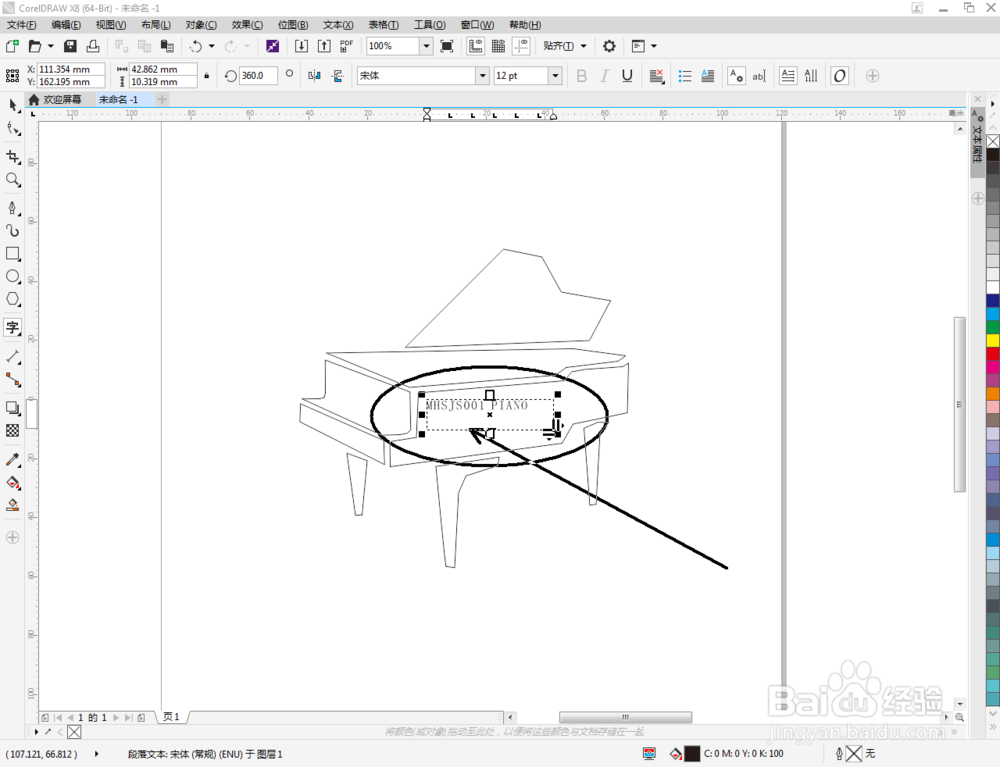Select the Artistic Media tool

pos(12,230)
